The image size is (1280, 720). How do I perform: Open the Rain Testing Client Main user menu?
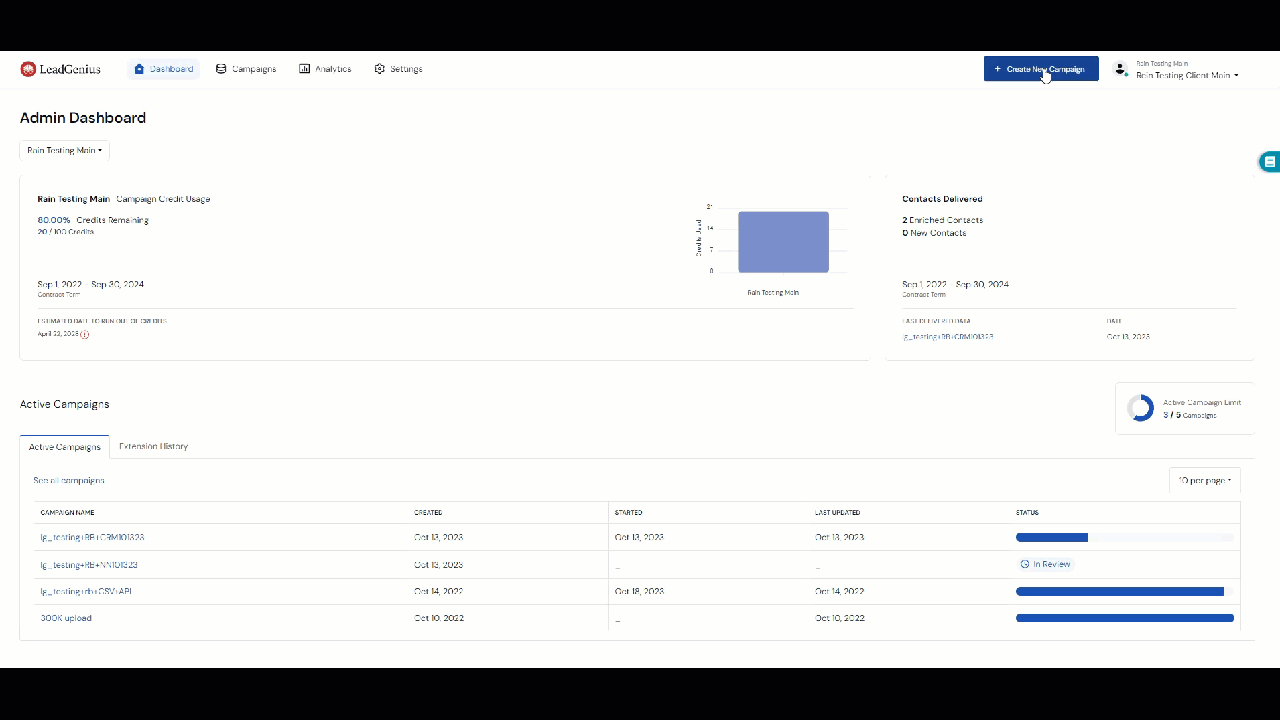coord(1187,75)
